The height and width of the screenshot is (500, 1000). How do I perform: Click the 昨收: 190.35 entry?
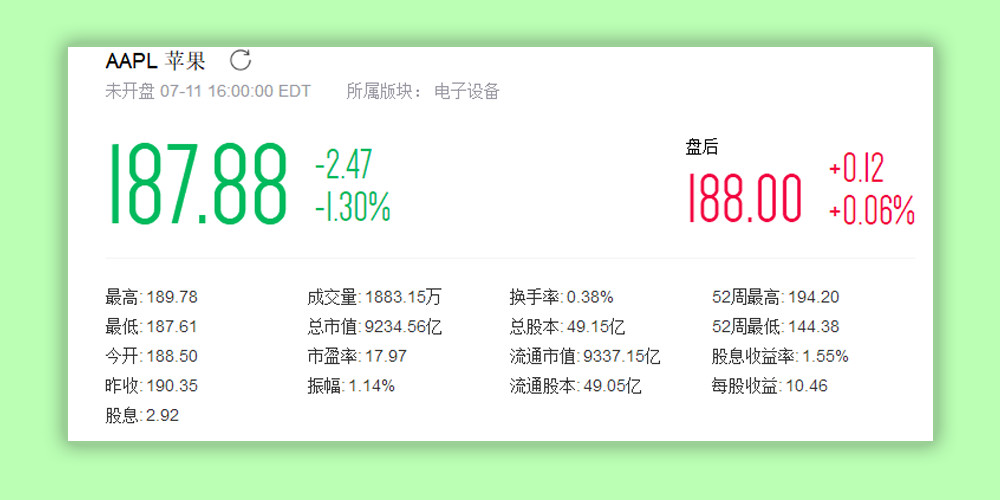tap(151, 386)
